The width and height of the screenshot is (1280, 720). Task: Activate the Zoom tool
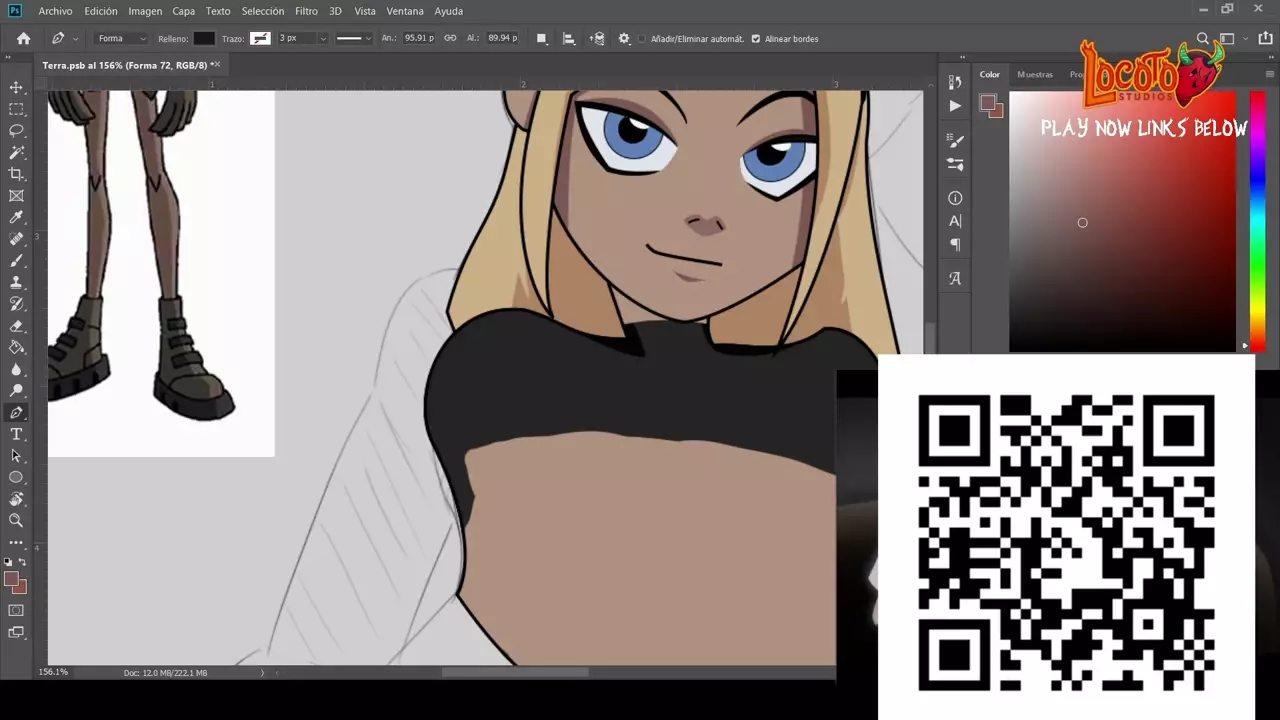16,520
